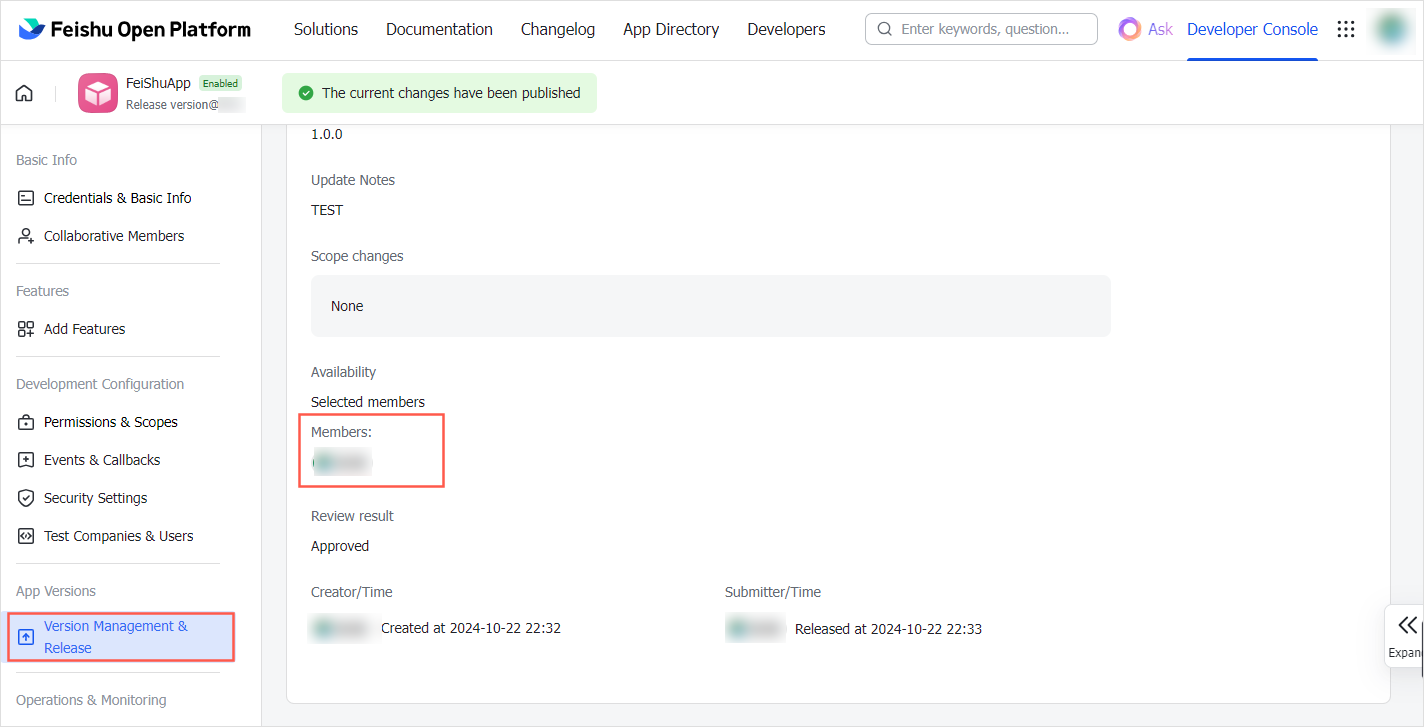
Task: Open Events & Callbacks
Action: pos(102,460)
